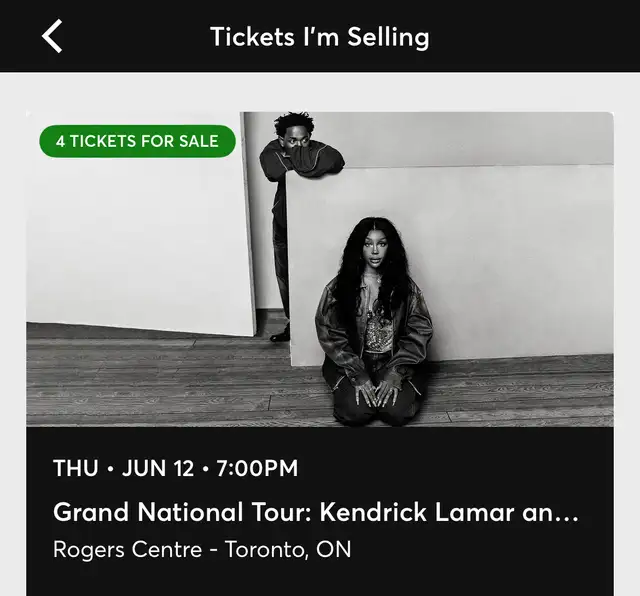Go back using the left chevron arrow
The height and width of the screenshot is (596, 640).
pos(52,36)
